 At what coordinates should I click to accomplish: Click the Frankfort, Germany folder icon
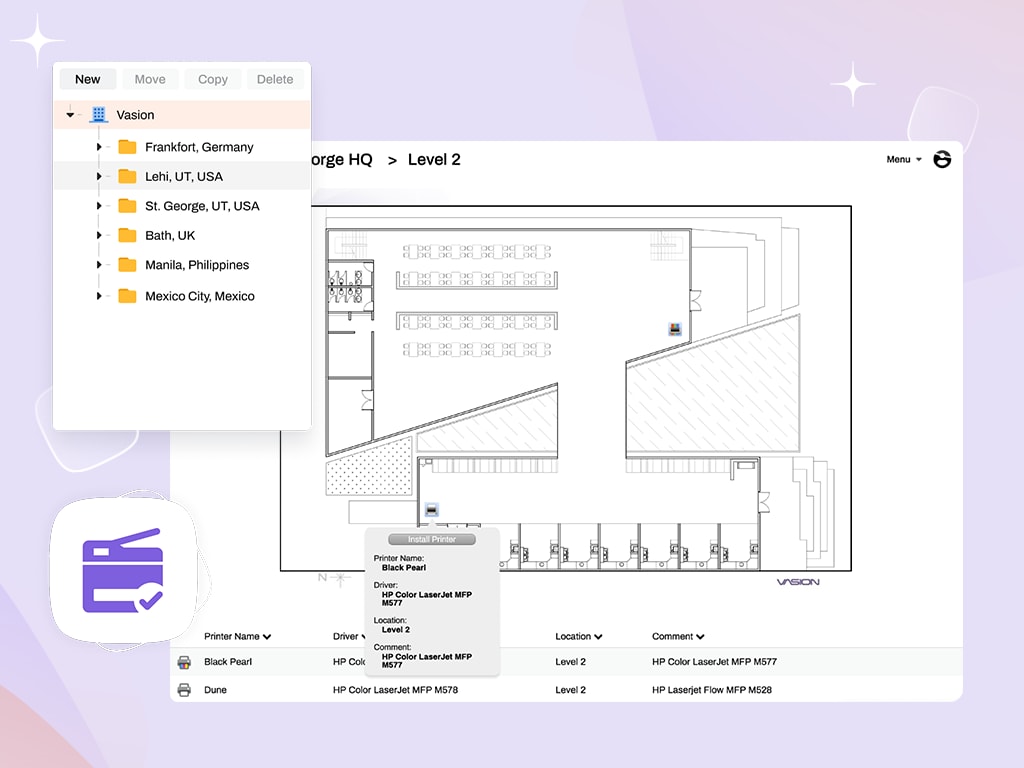click(127, 147)
